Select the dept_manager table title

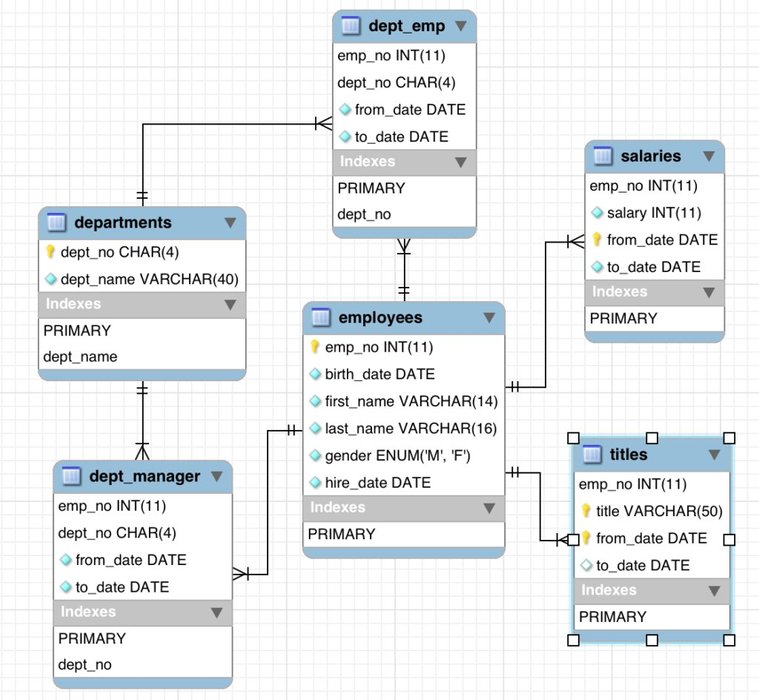144,476
